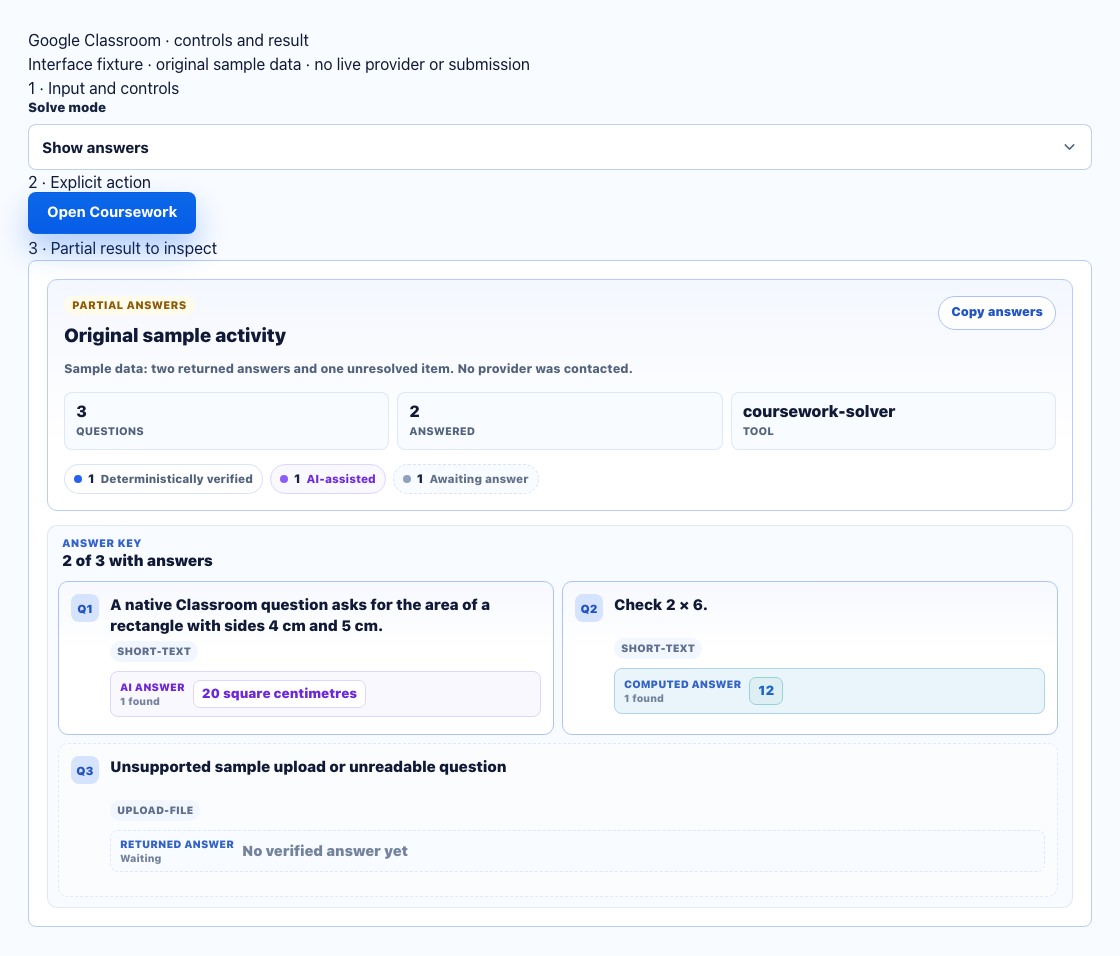1120x956 pixels.
Task: Click 2 of 3 with answers heading
Action: pyautogui.click(x=137, y=561)
